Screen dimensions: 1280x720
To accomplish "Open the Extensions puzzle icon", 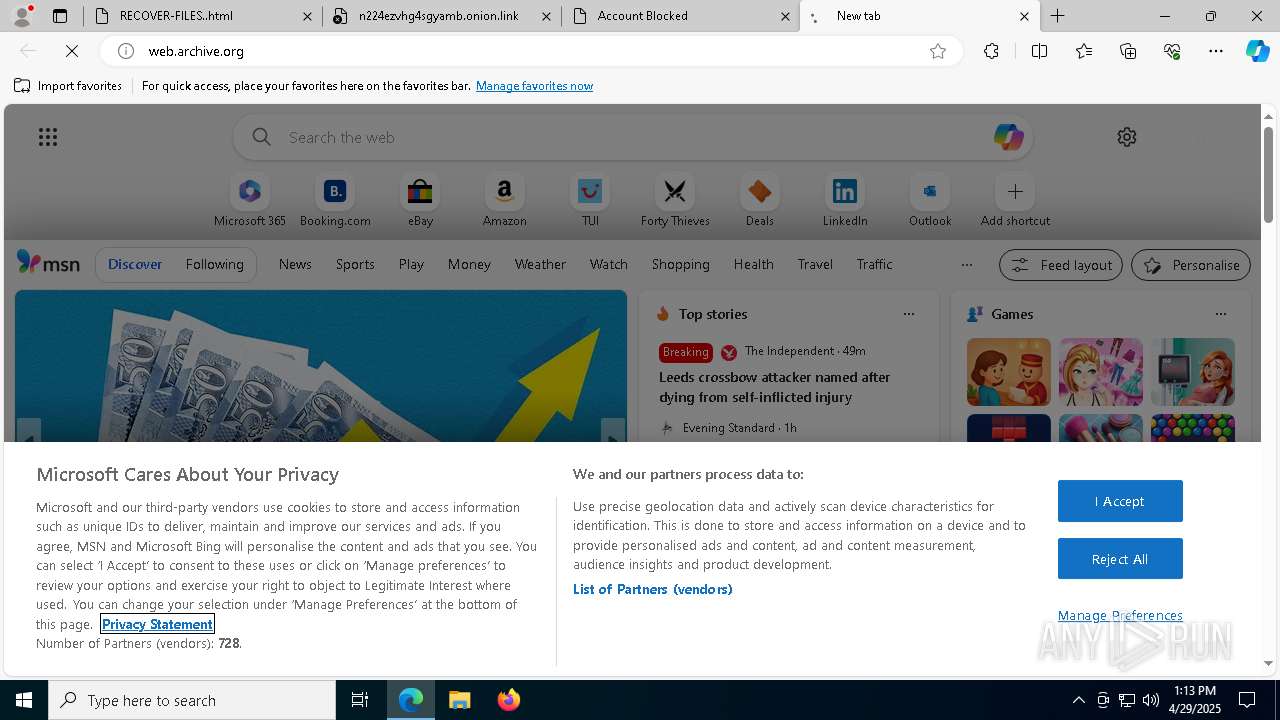I will [x=991, y=51].
